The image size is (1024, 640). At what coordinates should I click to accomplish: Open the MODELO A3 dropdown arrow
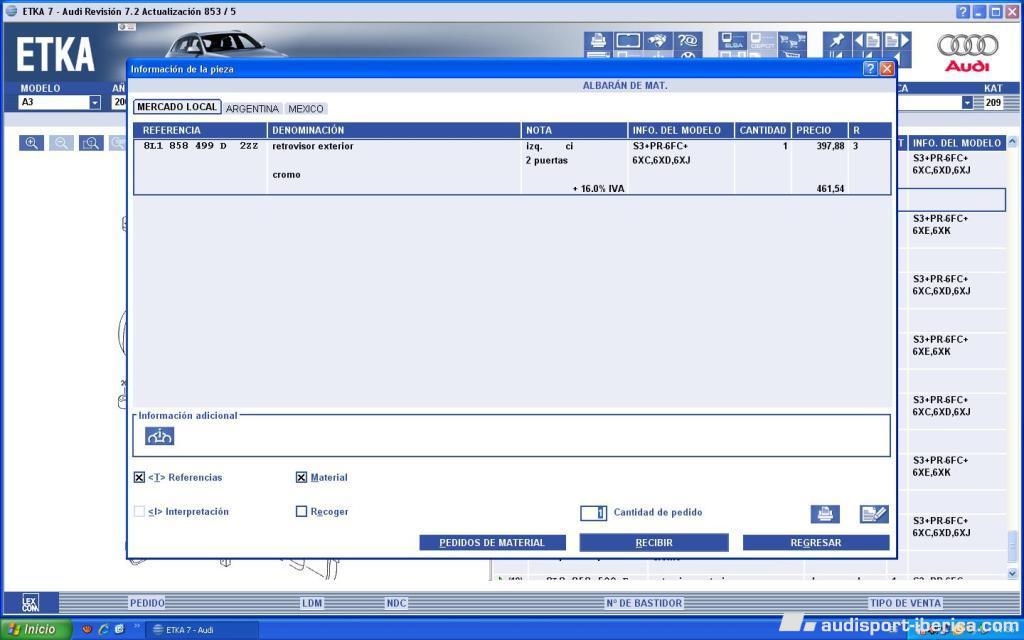click(x=95, y=103)
